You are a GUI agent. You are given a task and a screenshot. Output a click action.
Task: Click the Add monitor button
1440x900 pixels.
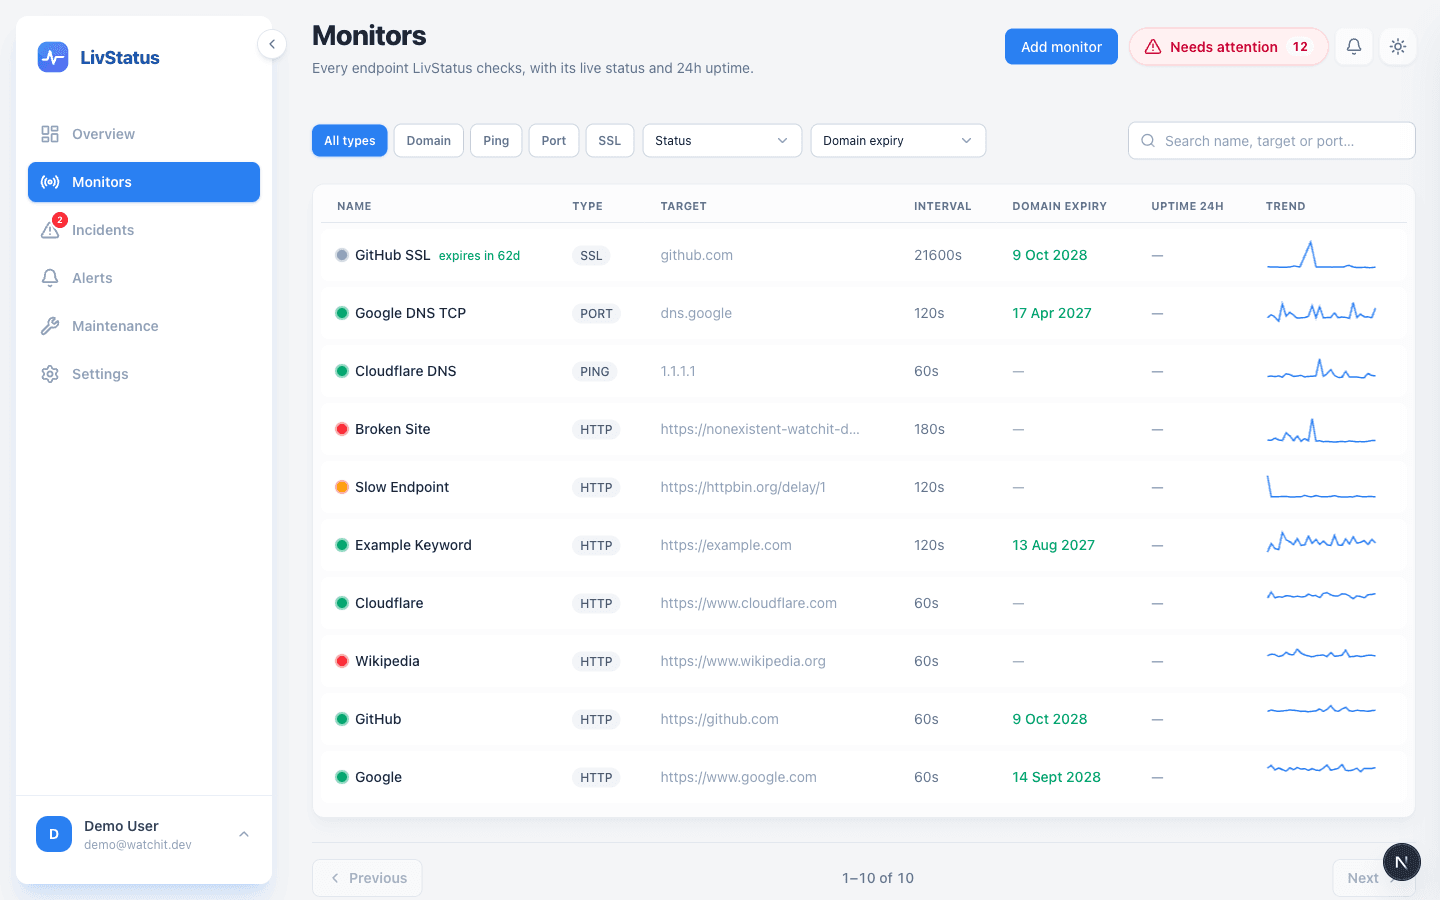pyautogui.click(x=1061, y=47)
